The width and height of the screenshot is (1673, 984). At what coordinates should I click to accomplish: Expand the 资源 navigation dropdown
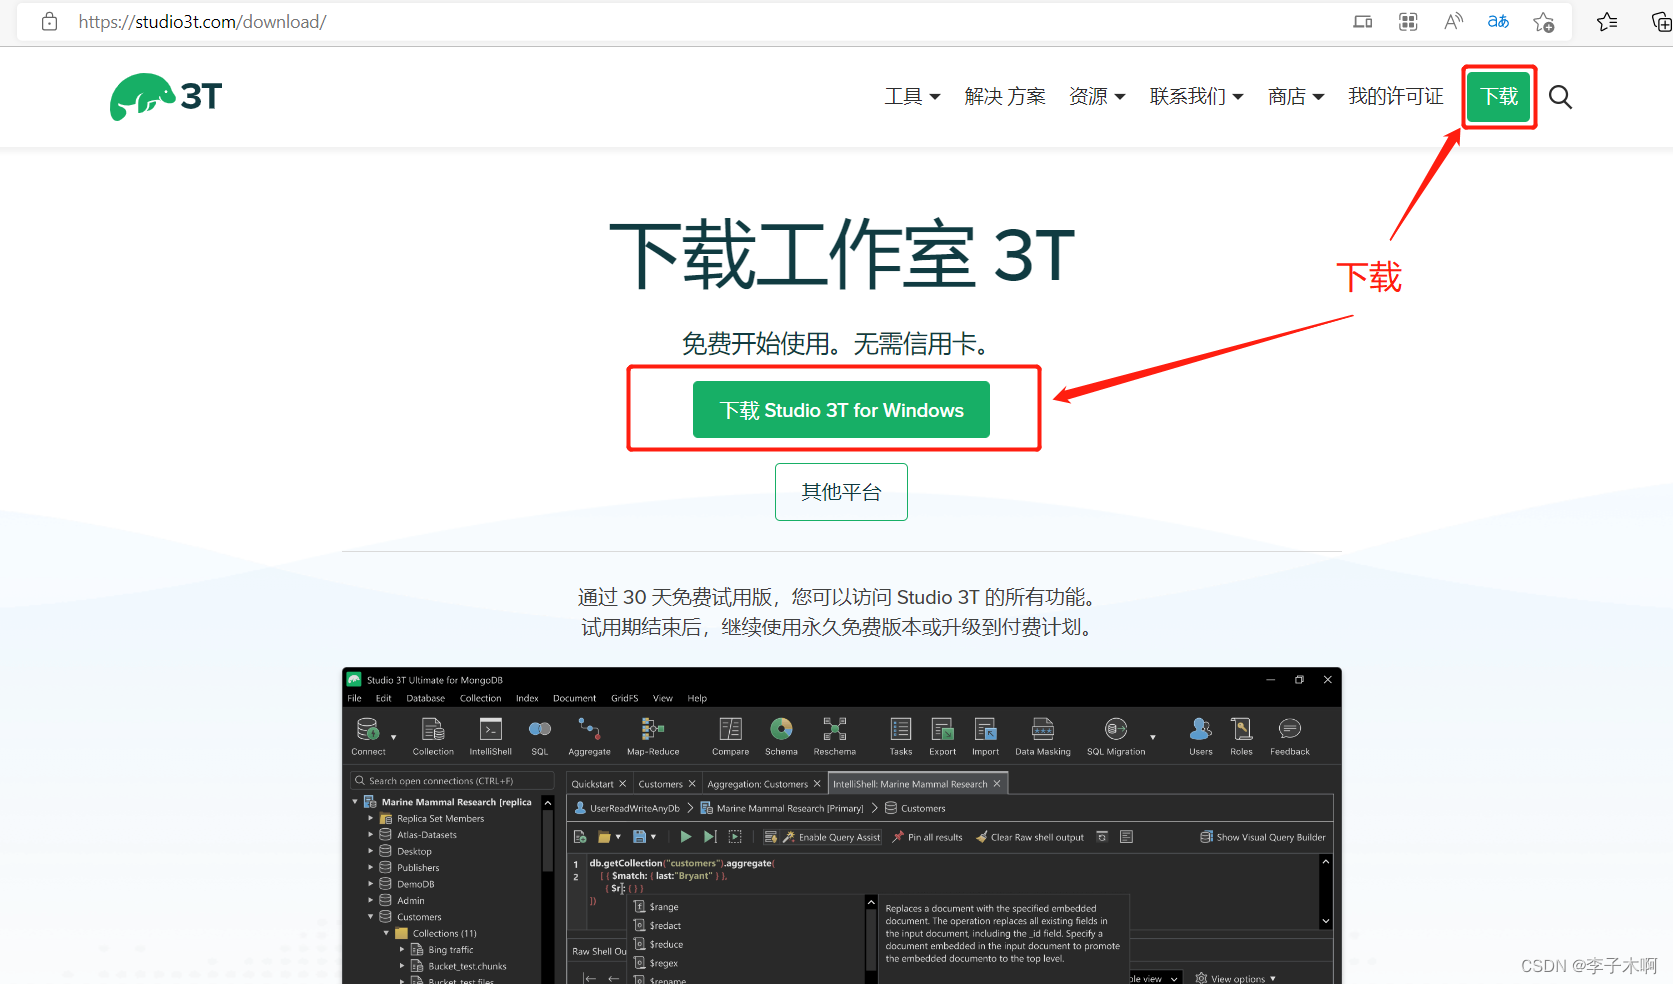(1097, 96)
